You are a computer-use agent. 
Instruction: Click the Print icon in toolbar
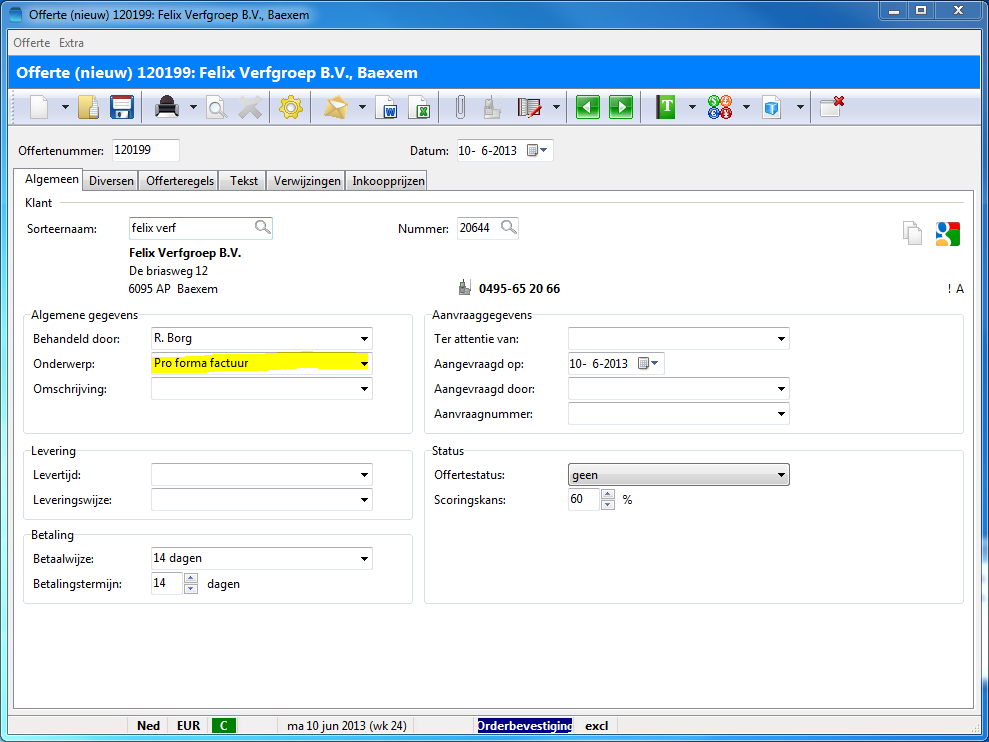pos(167,108)
